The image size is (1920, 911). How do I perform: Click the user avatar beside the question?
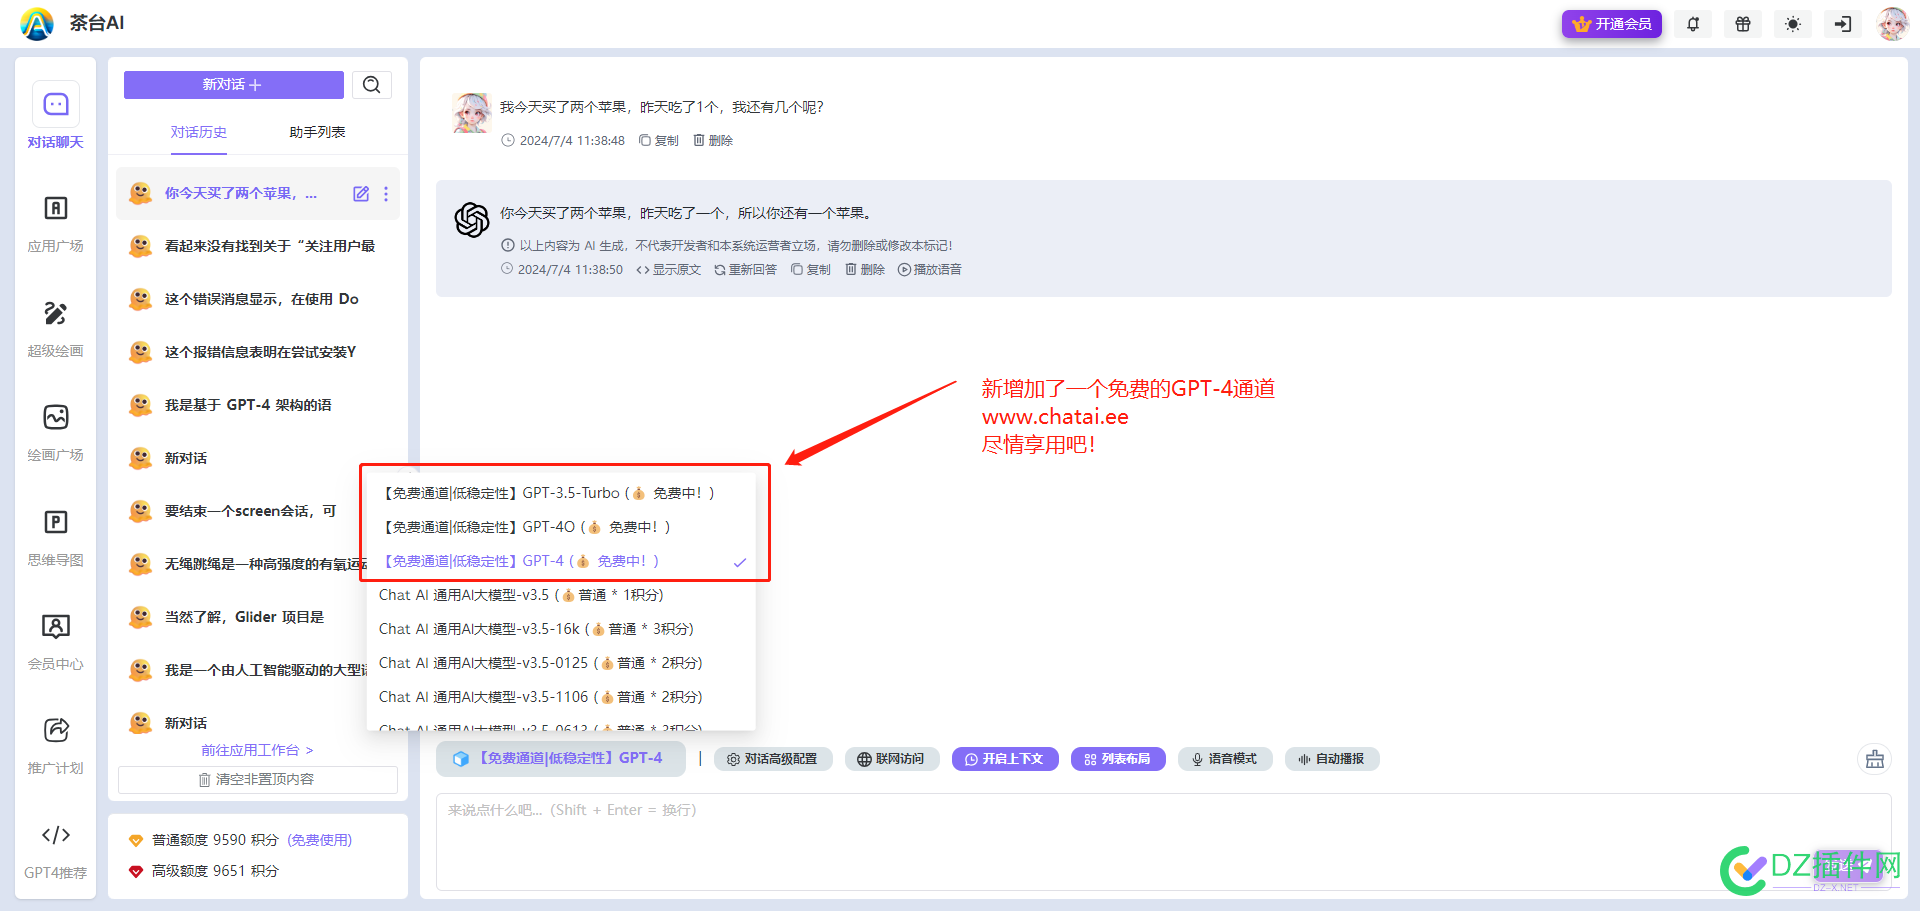click(x=471, y=113)
